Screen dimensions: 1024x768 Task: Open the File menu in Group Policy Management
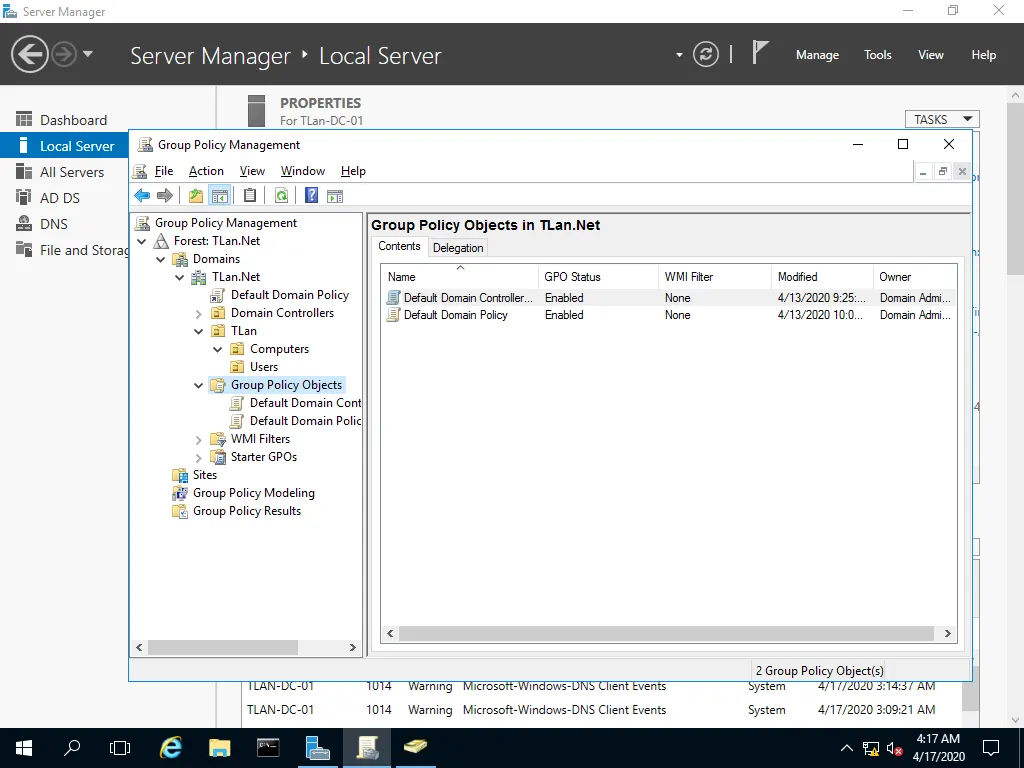pyautogui.click(x=164, y=171)
